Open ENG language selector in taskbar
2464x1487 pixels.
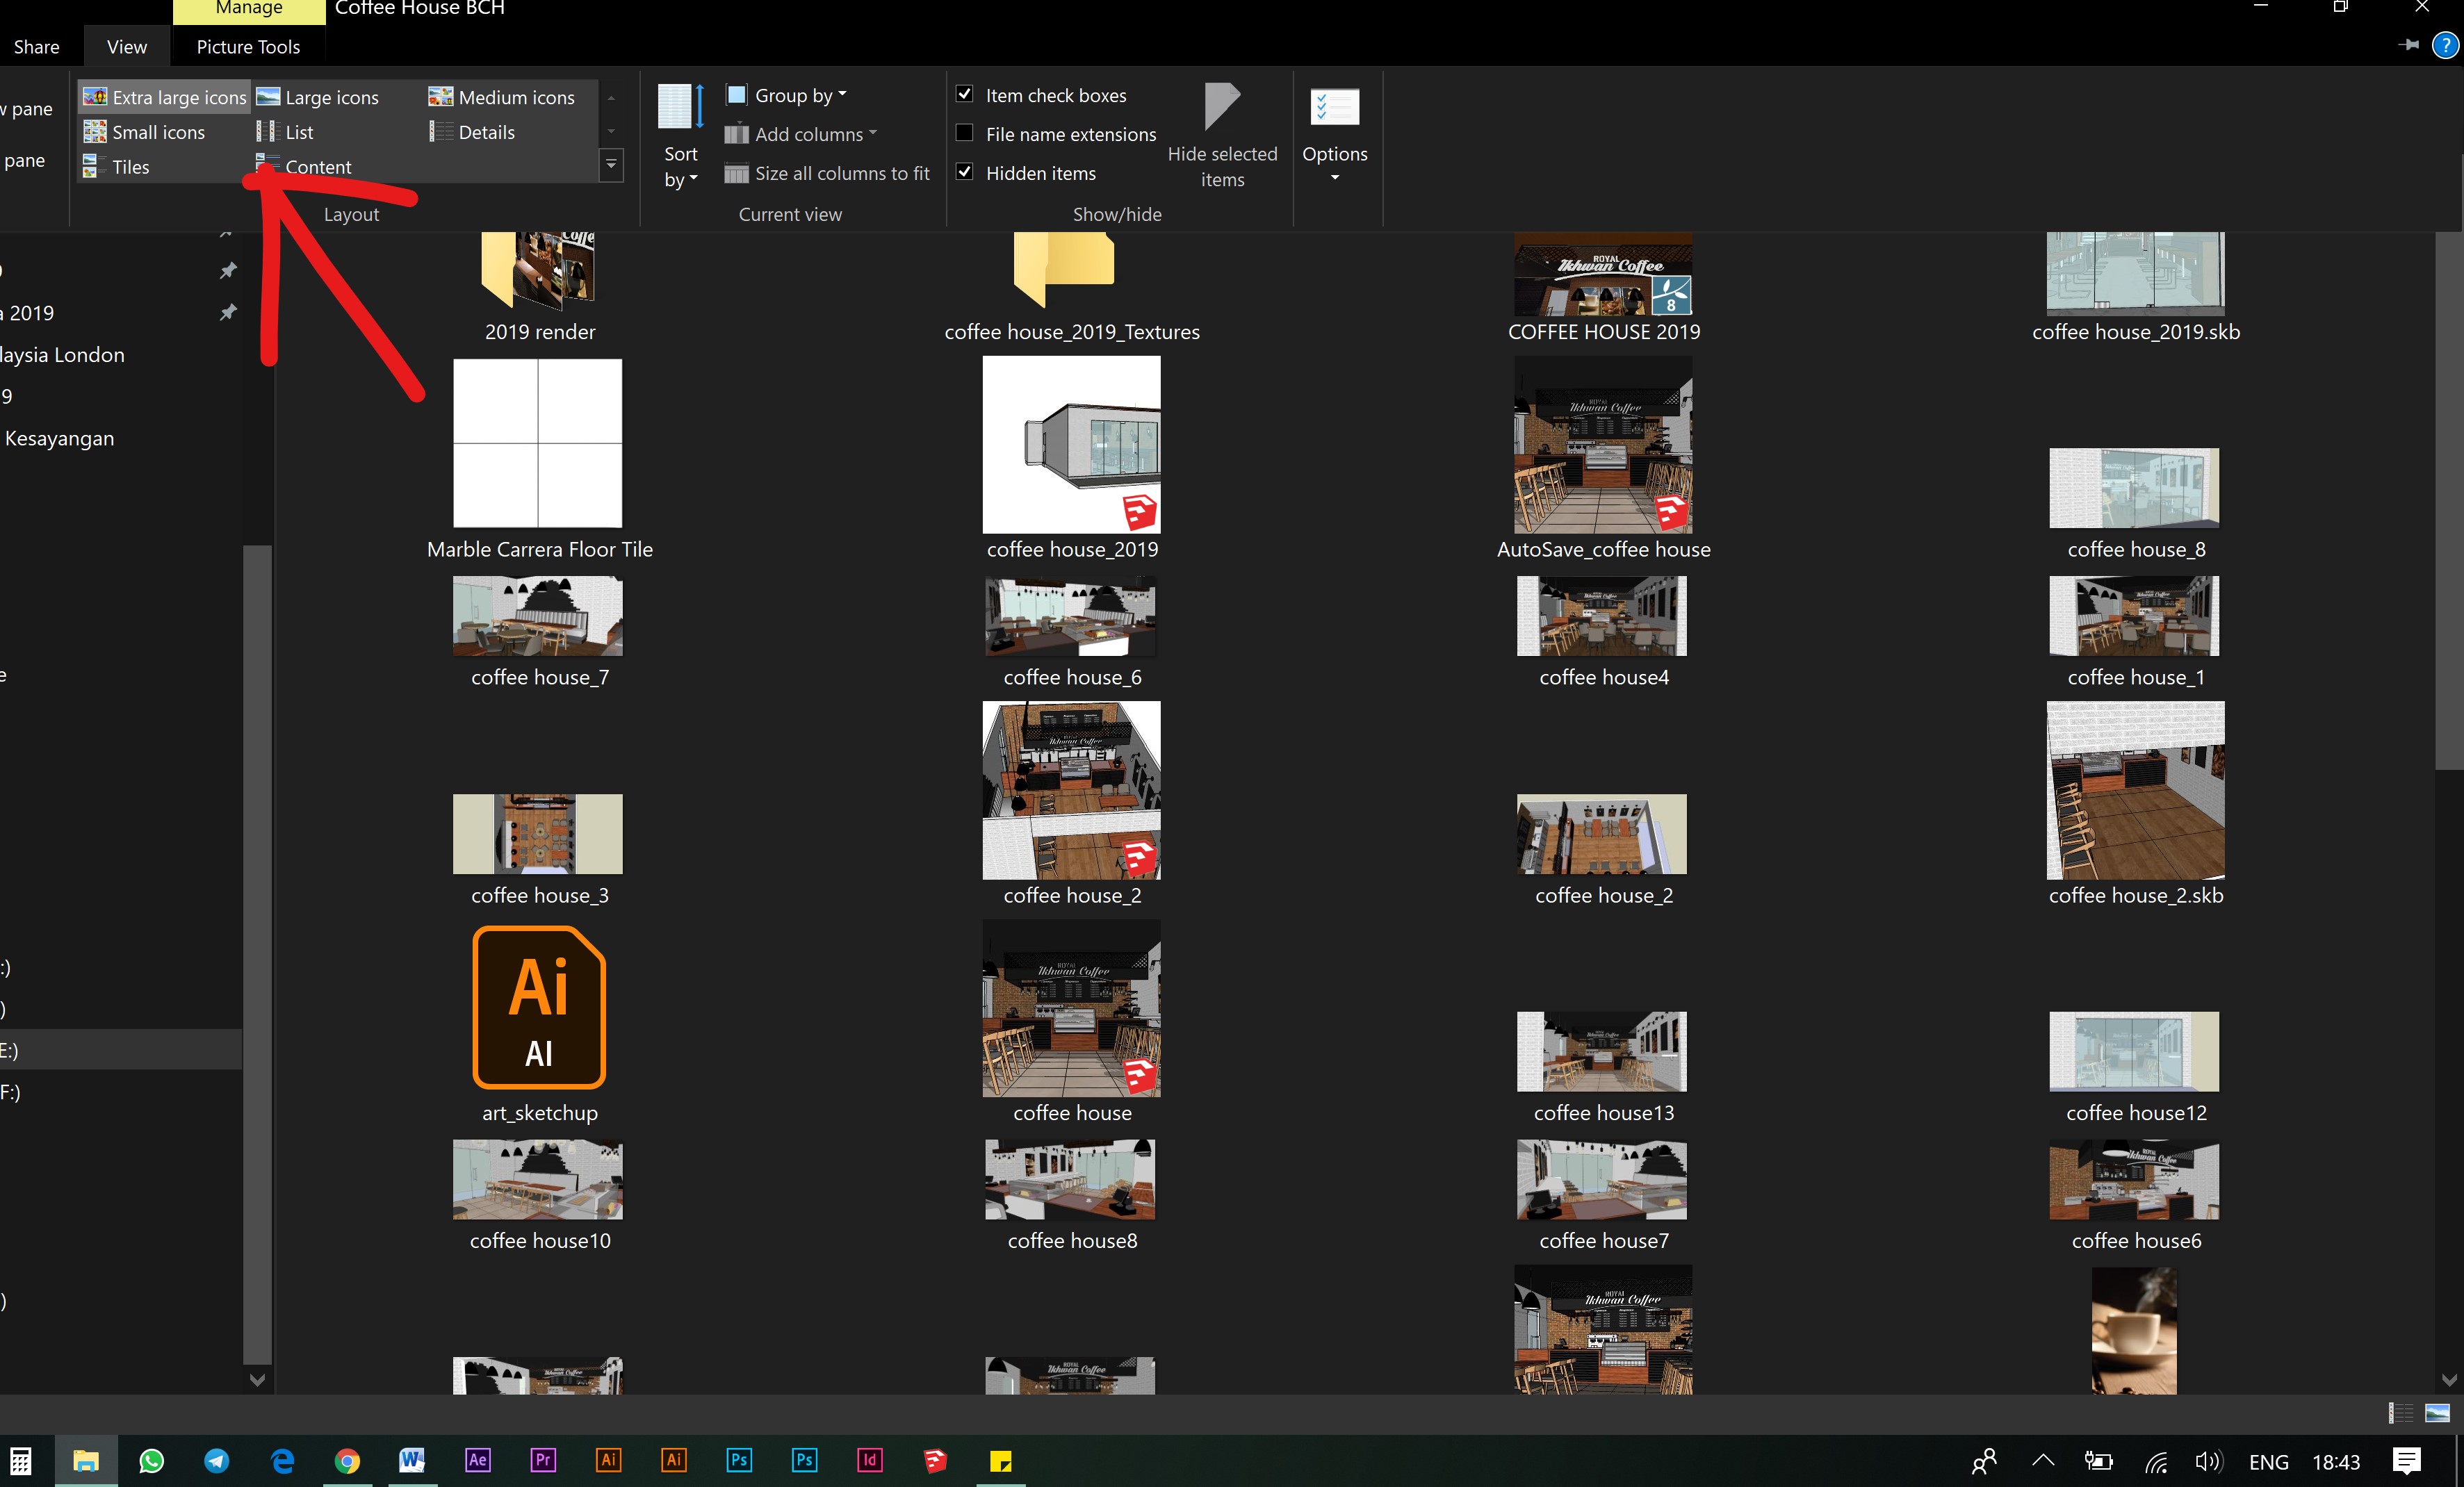(2268, 1462)
